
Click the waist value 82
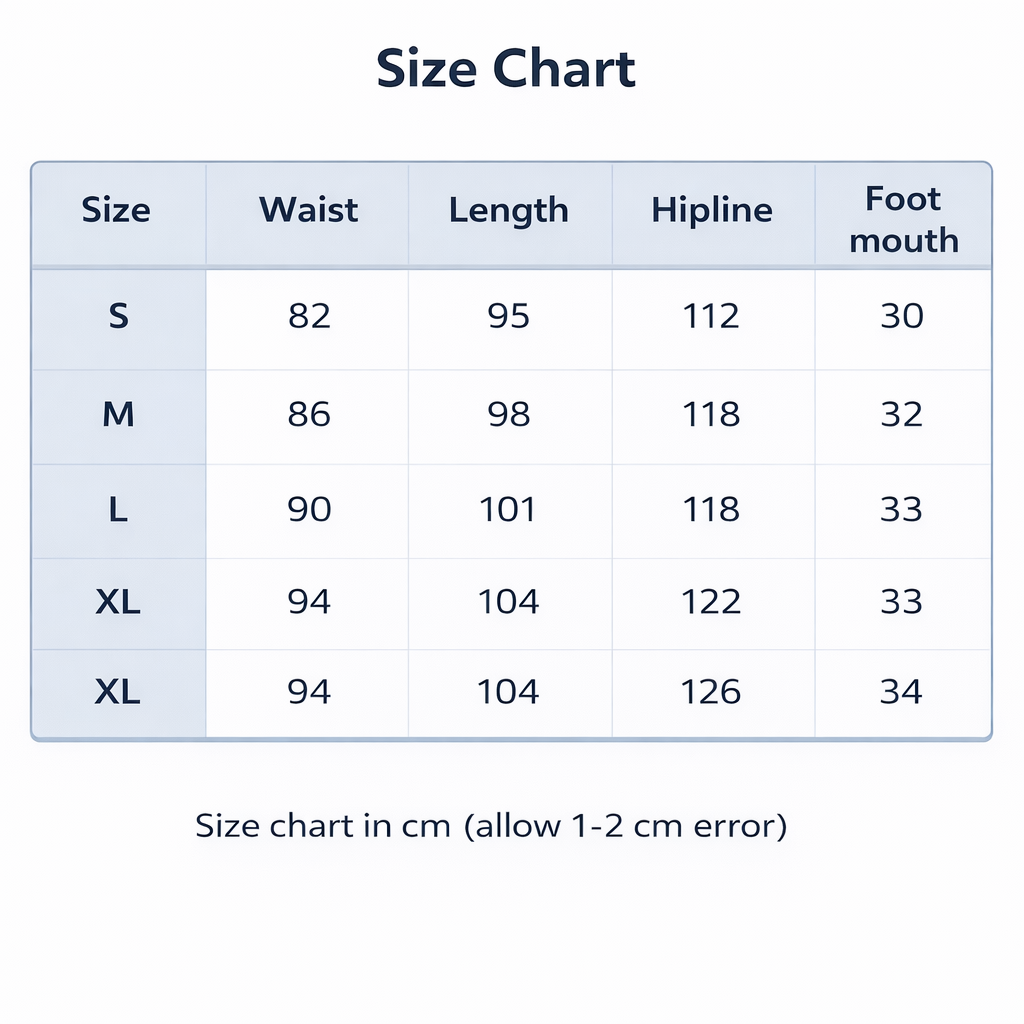pos(308,316)
